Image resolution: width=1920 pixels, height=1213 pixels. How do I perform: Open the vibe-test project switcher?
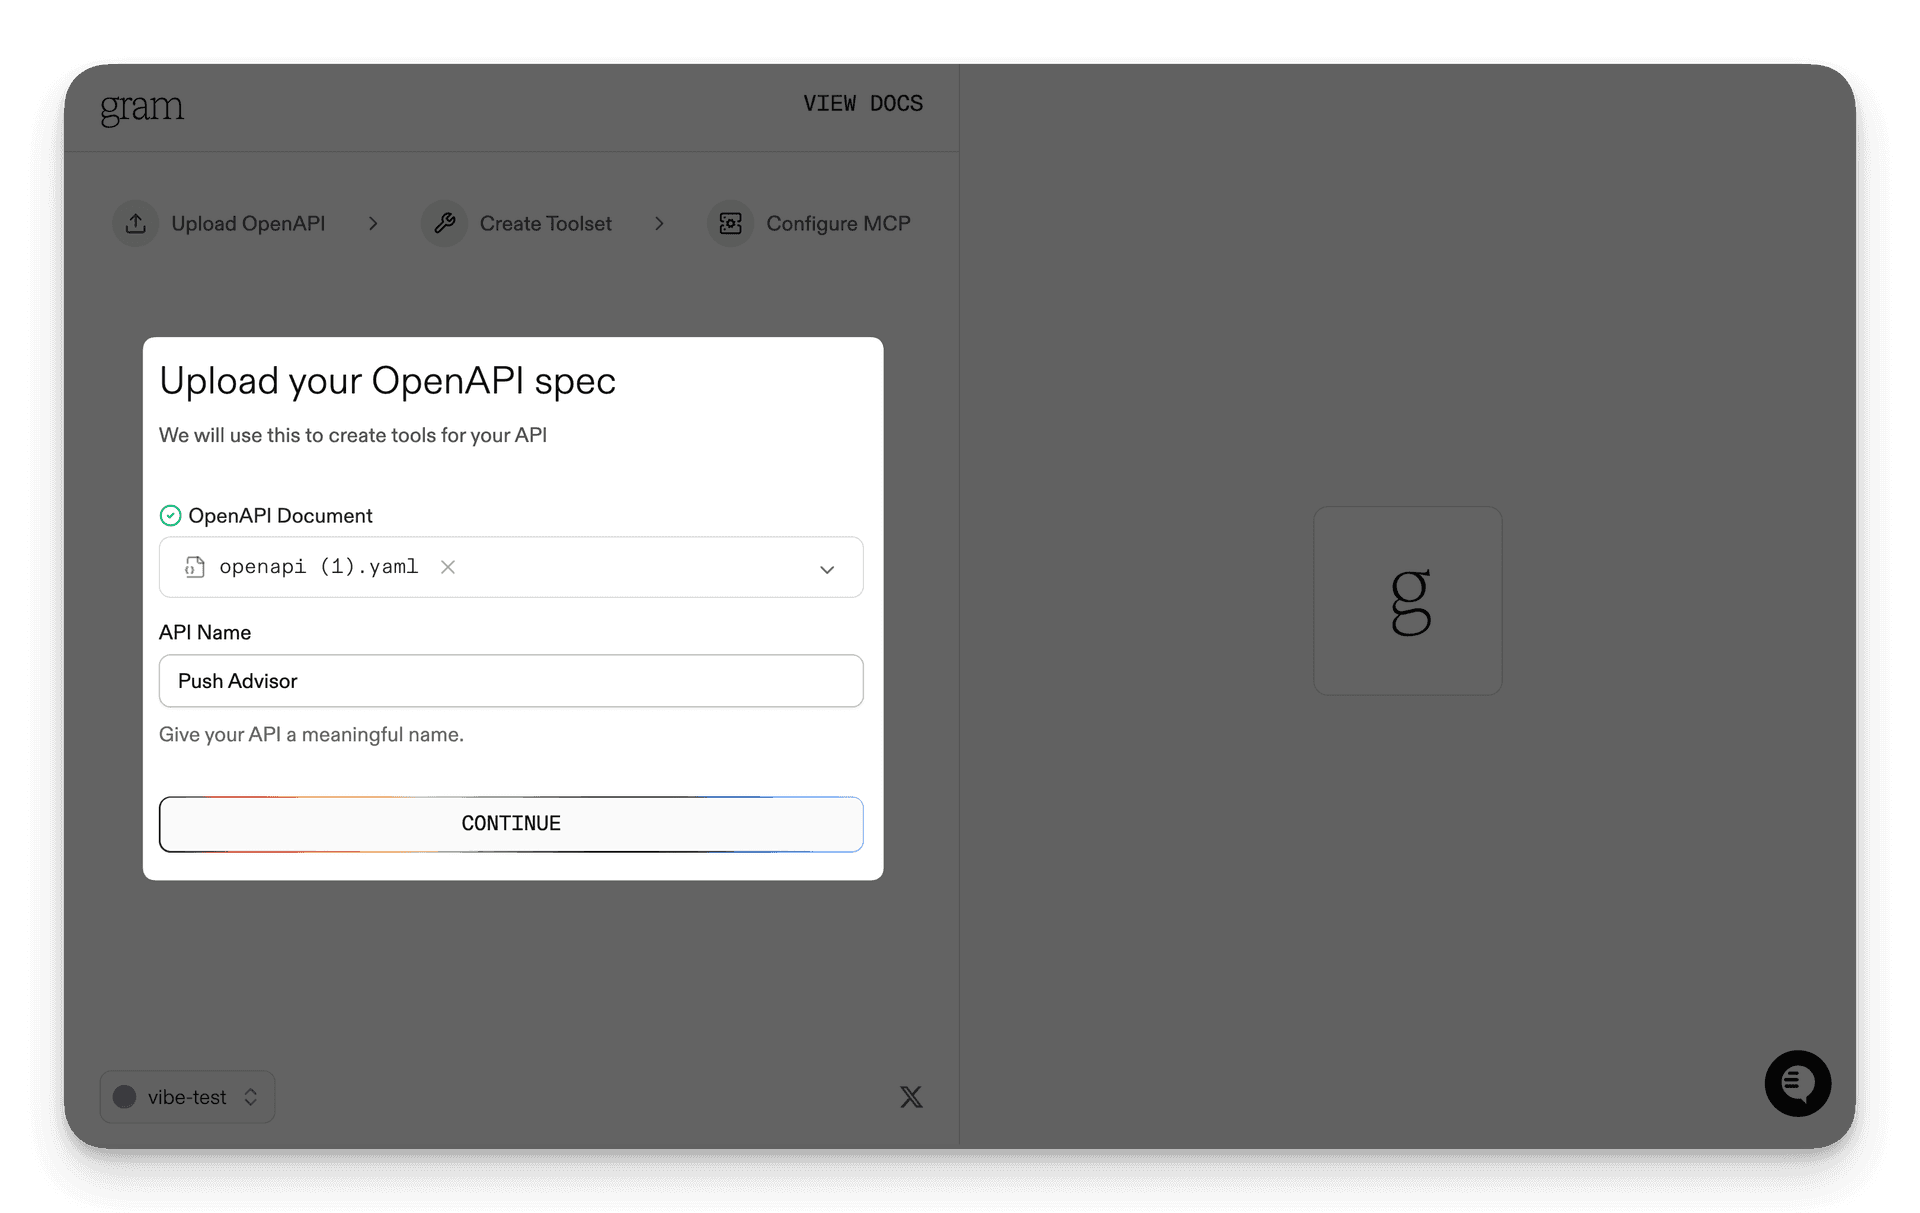pos(186,1097)
